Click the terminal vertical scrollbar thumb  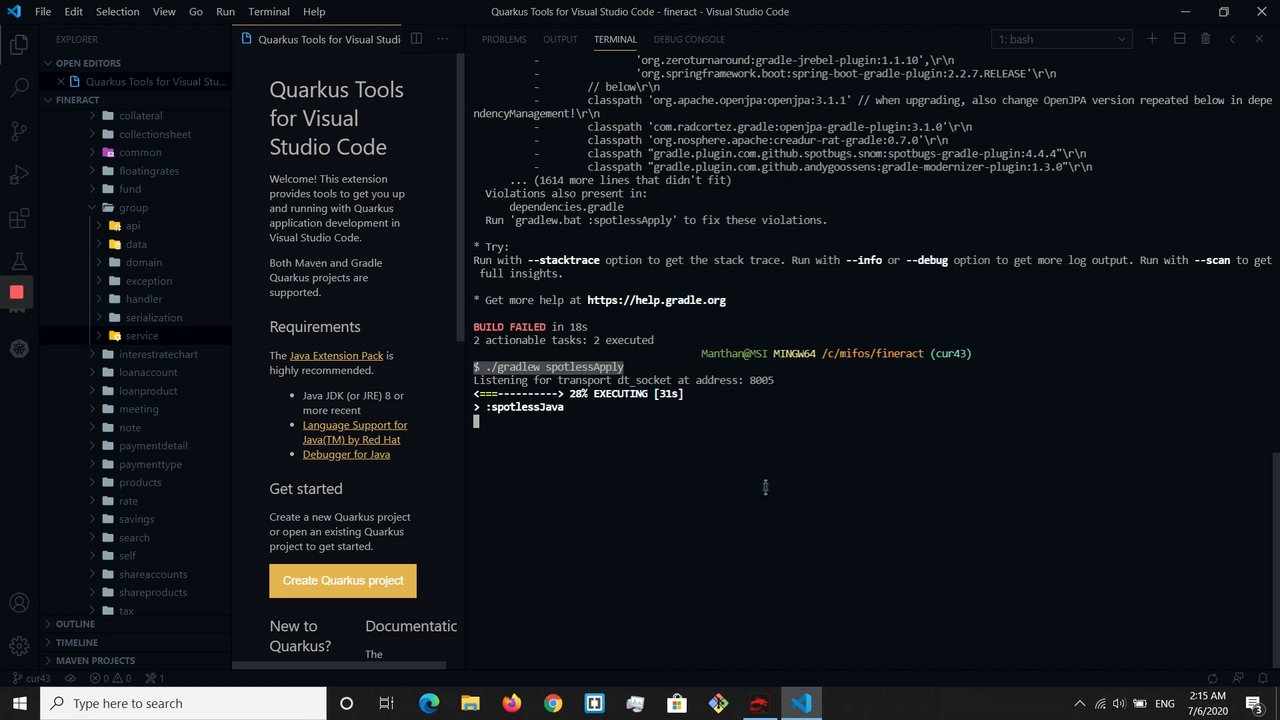point(1274,560)
